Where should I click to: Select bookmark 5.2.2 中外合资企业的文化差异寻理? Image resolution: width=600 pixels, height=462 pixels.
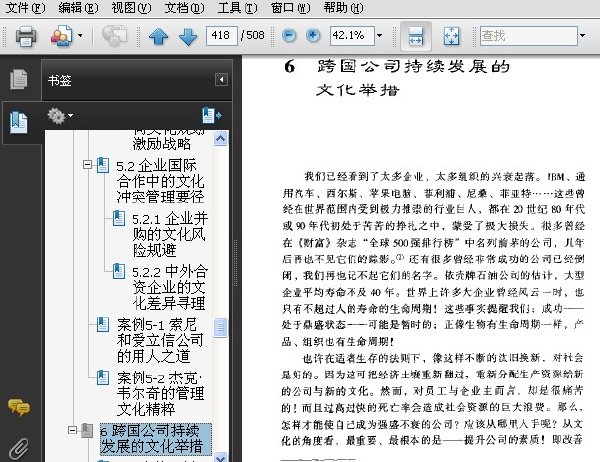click(170, 287)
